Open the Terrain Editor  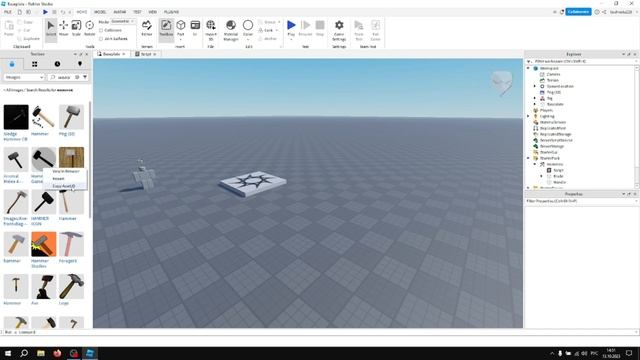(x=147, y=29)
